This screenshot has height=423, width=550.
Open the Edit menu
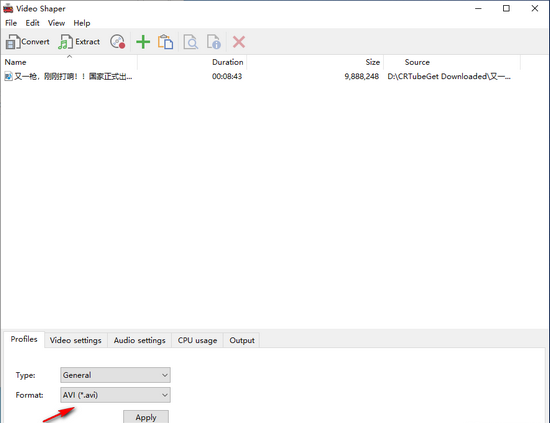coord(32,23)
